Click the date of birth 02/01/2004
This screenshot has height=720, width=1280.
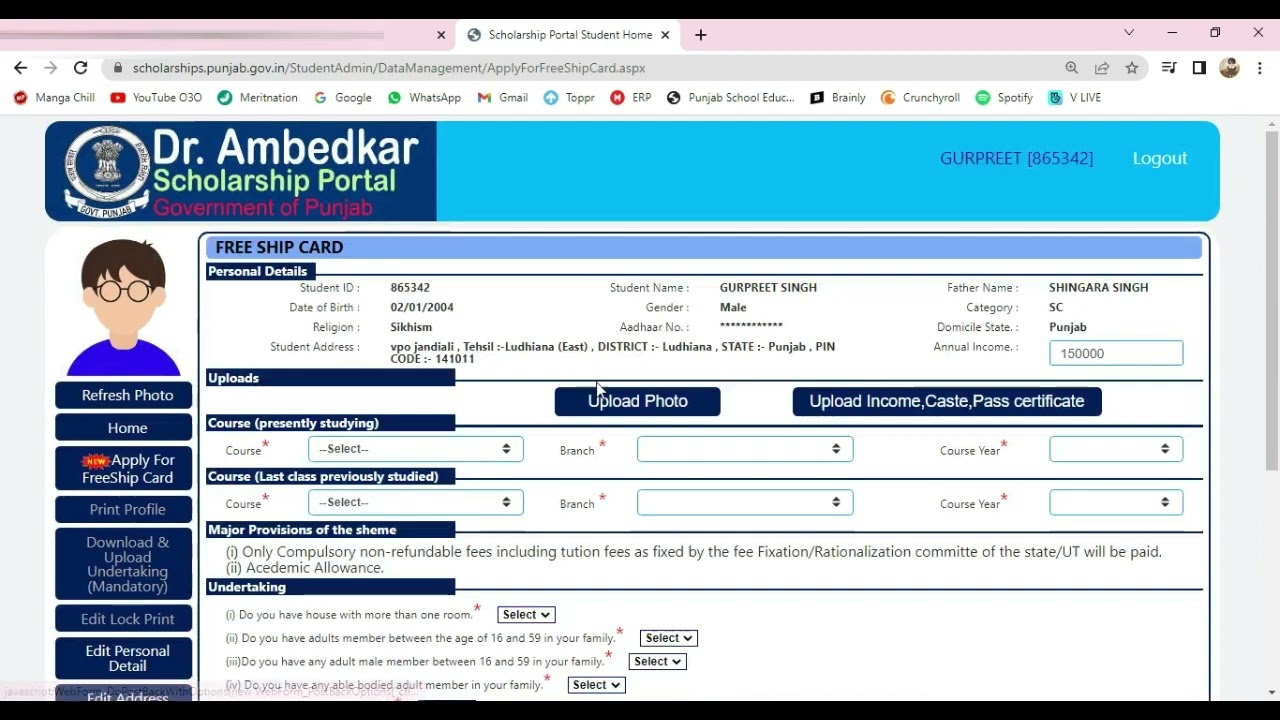pyautogui.click(x=422, y=308)
